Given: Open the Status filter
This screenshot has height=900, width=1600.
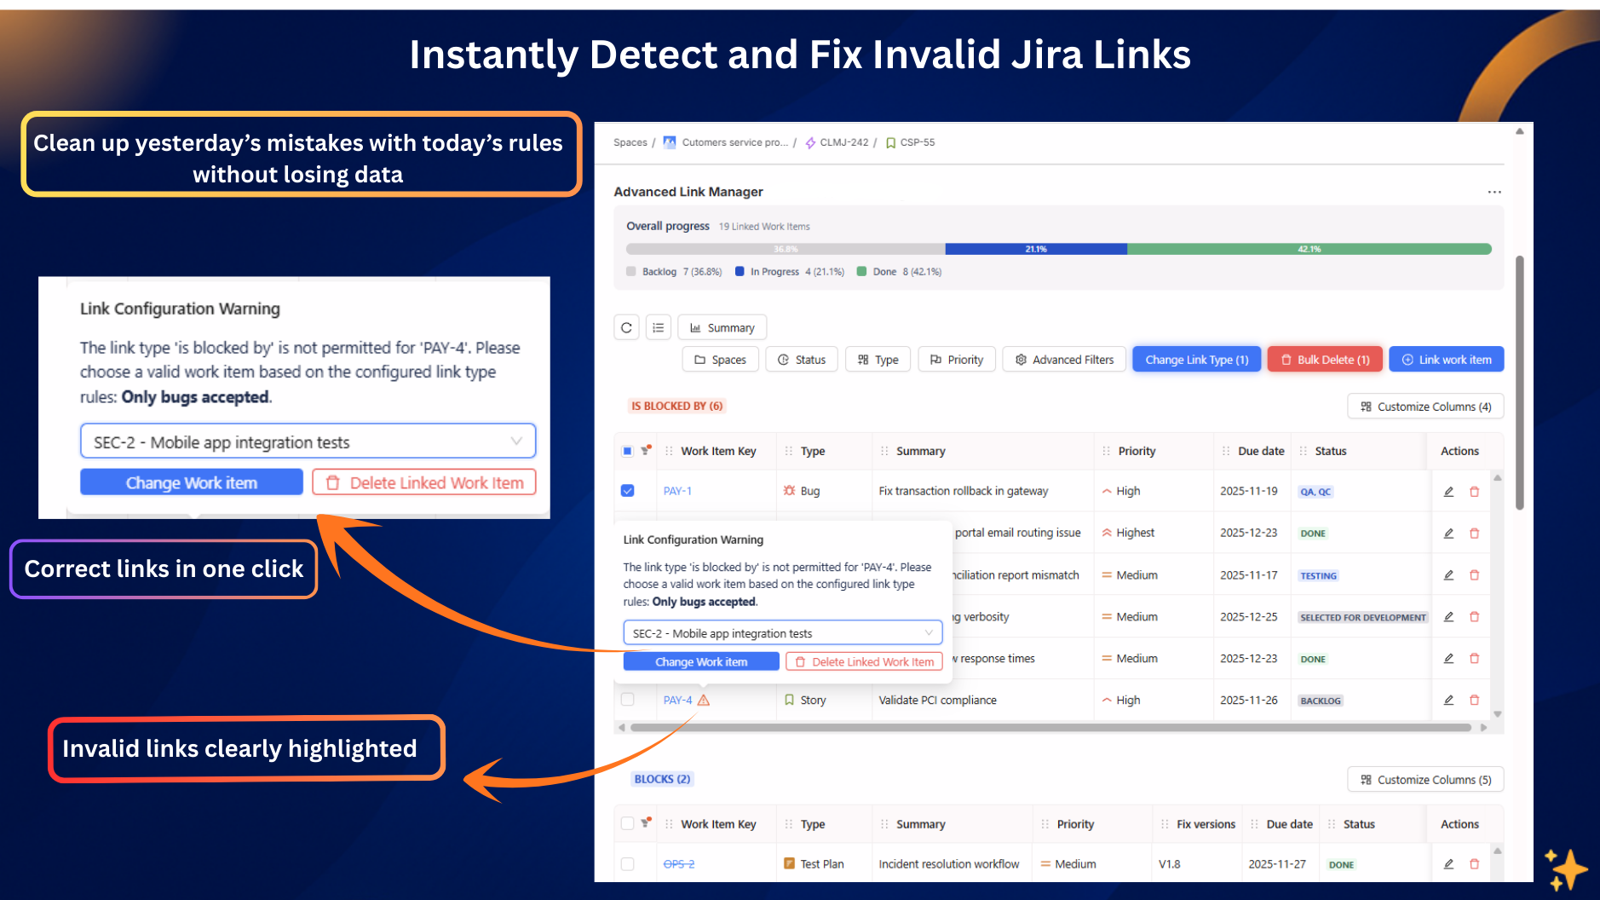Looking at the screenshot, I should 802,359.
